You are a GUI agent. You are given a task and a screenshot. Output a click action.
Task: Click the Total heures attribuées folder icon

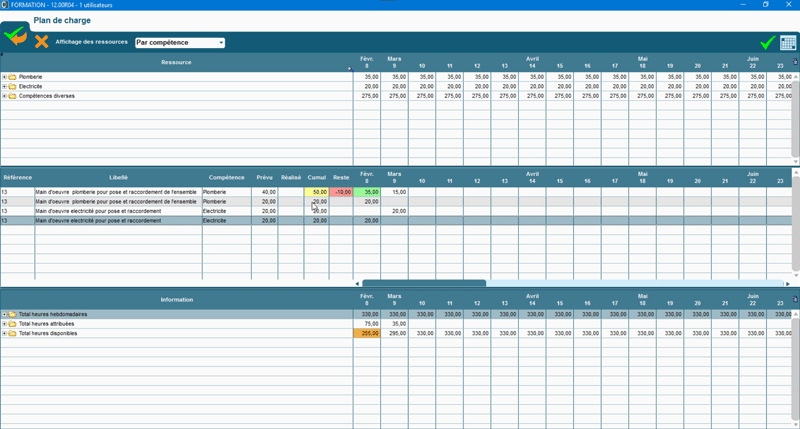(x=13, y=324)
